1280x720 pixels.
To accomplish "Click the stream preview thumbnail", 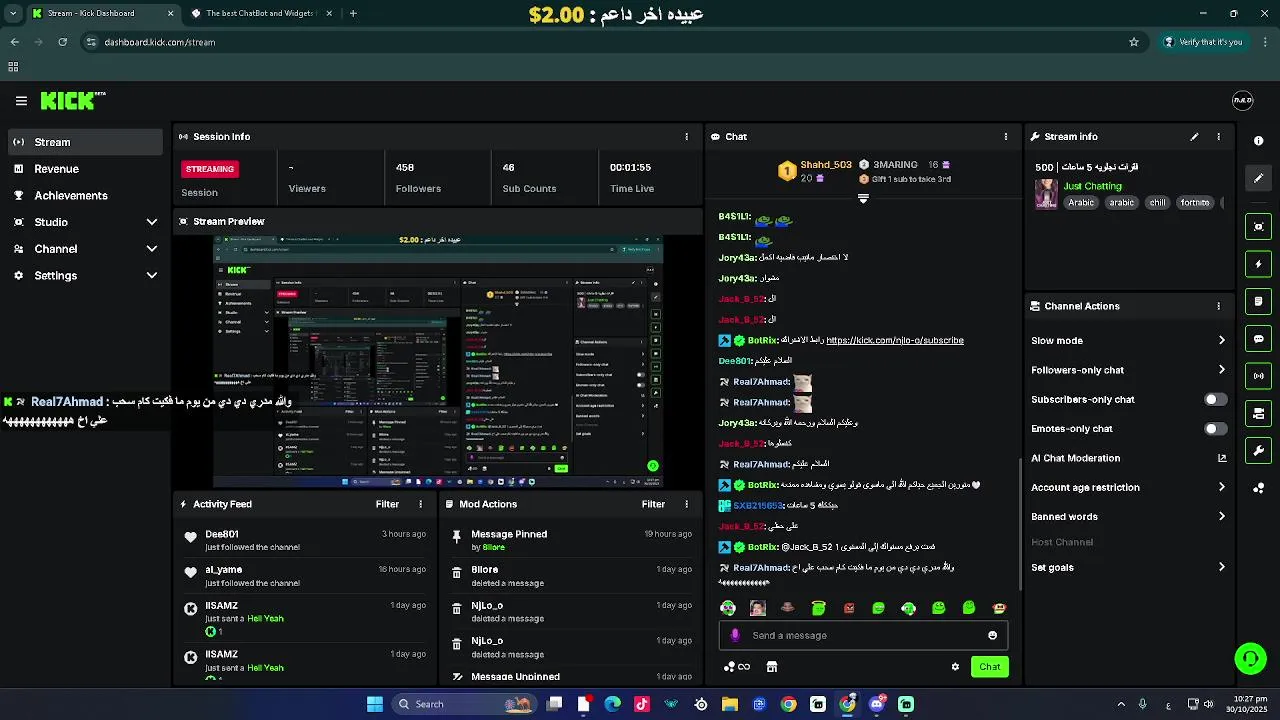I will coord(438,361).
